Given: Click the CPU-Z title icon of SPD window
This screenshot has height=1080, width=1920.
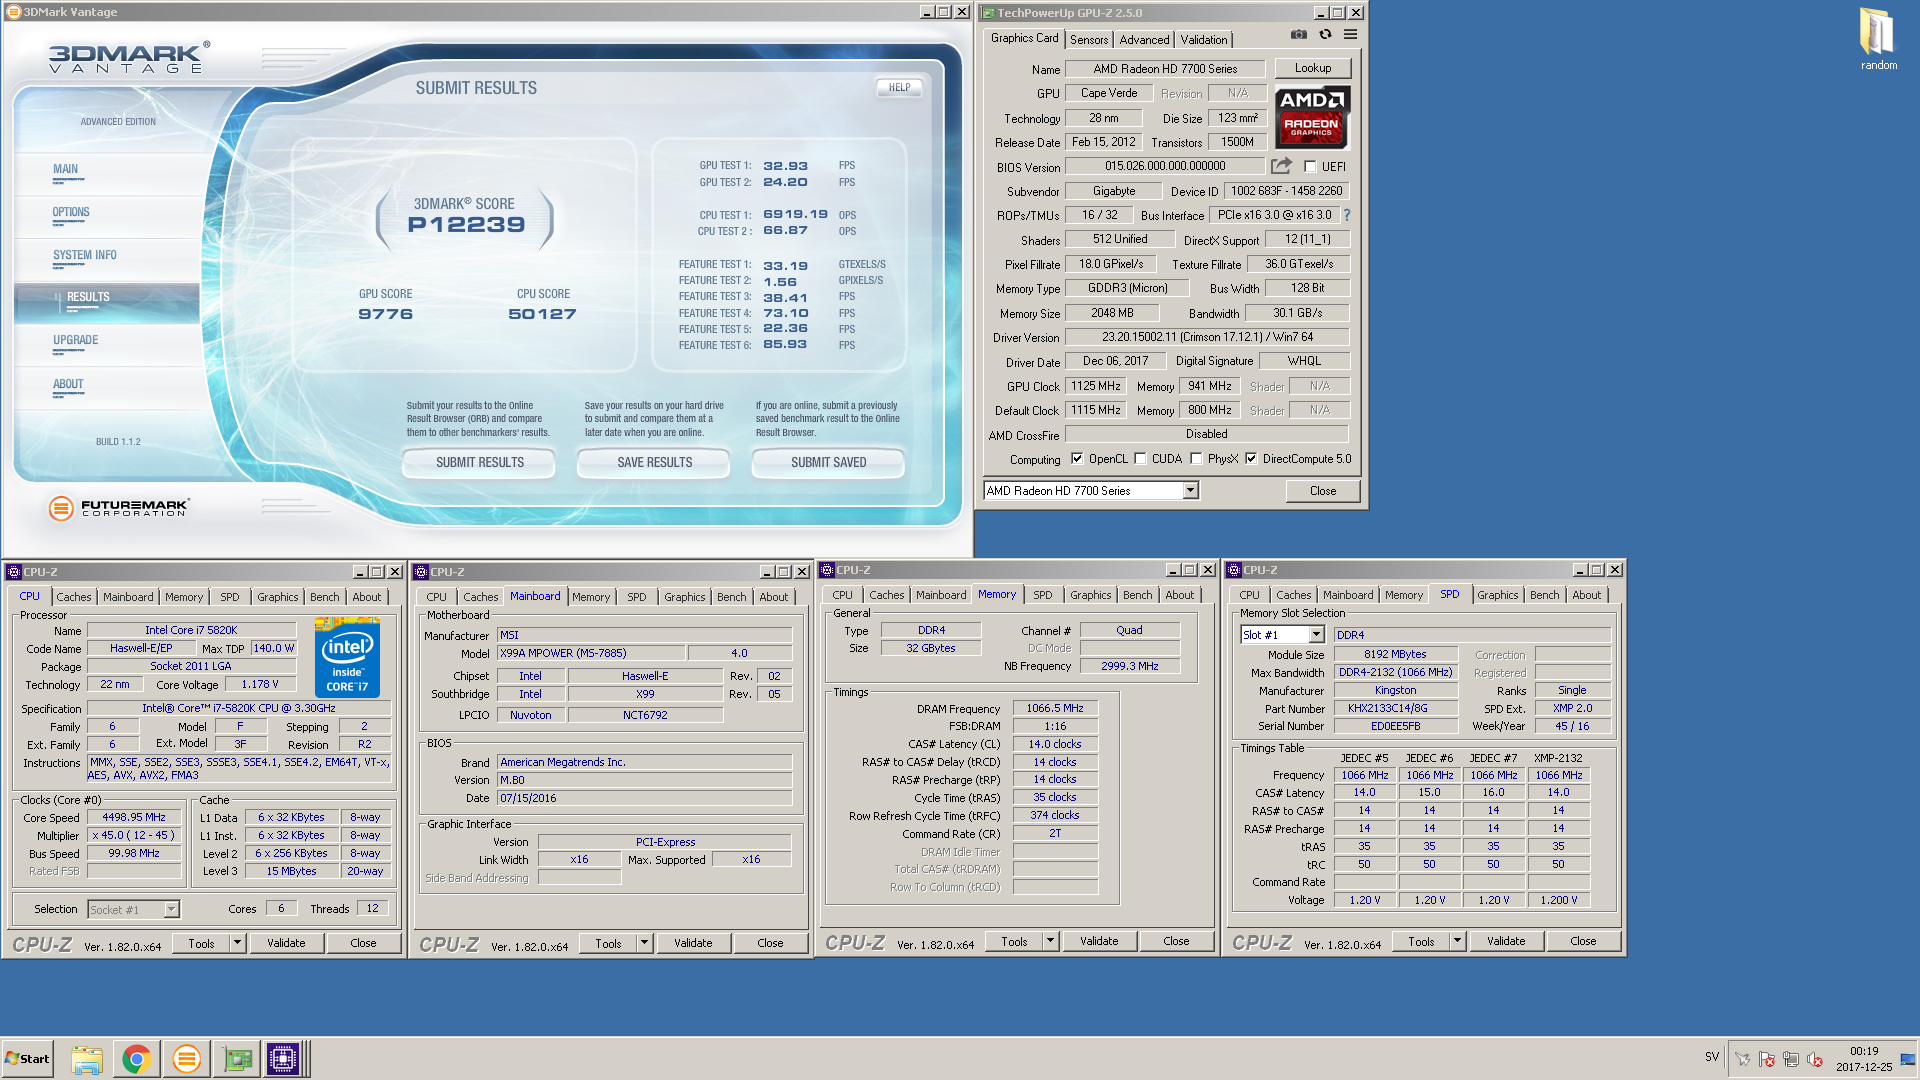Looking at the screenshot, I should (x=1234, y=570).
